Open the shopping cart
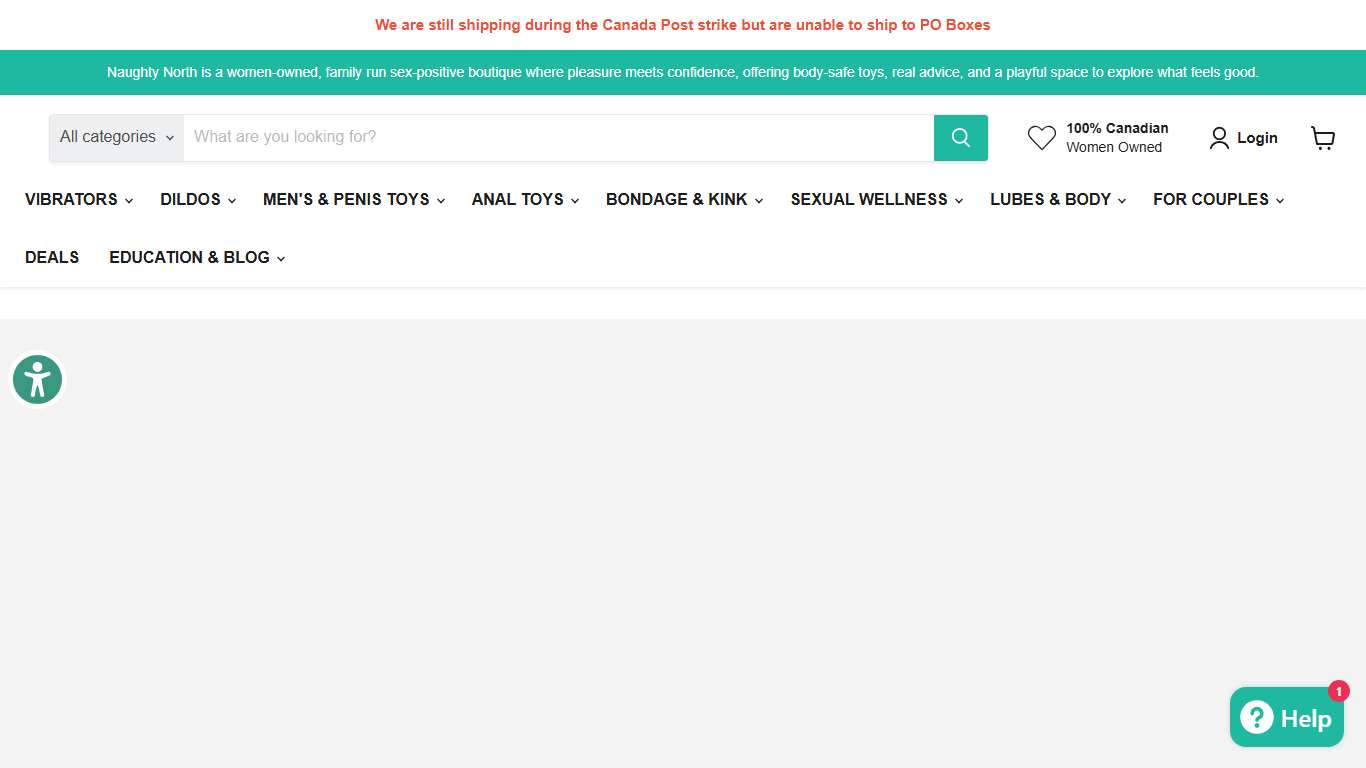Screen dimensions: 1366x768 (1322, 138)
